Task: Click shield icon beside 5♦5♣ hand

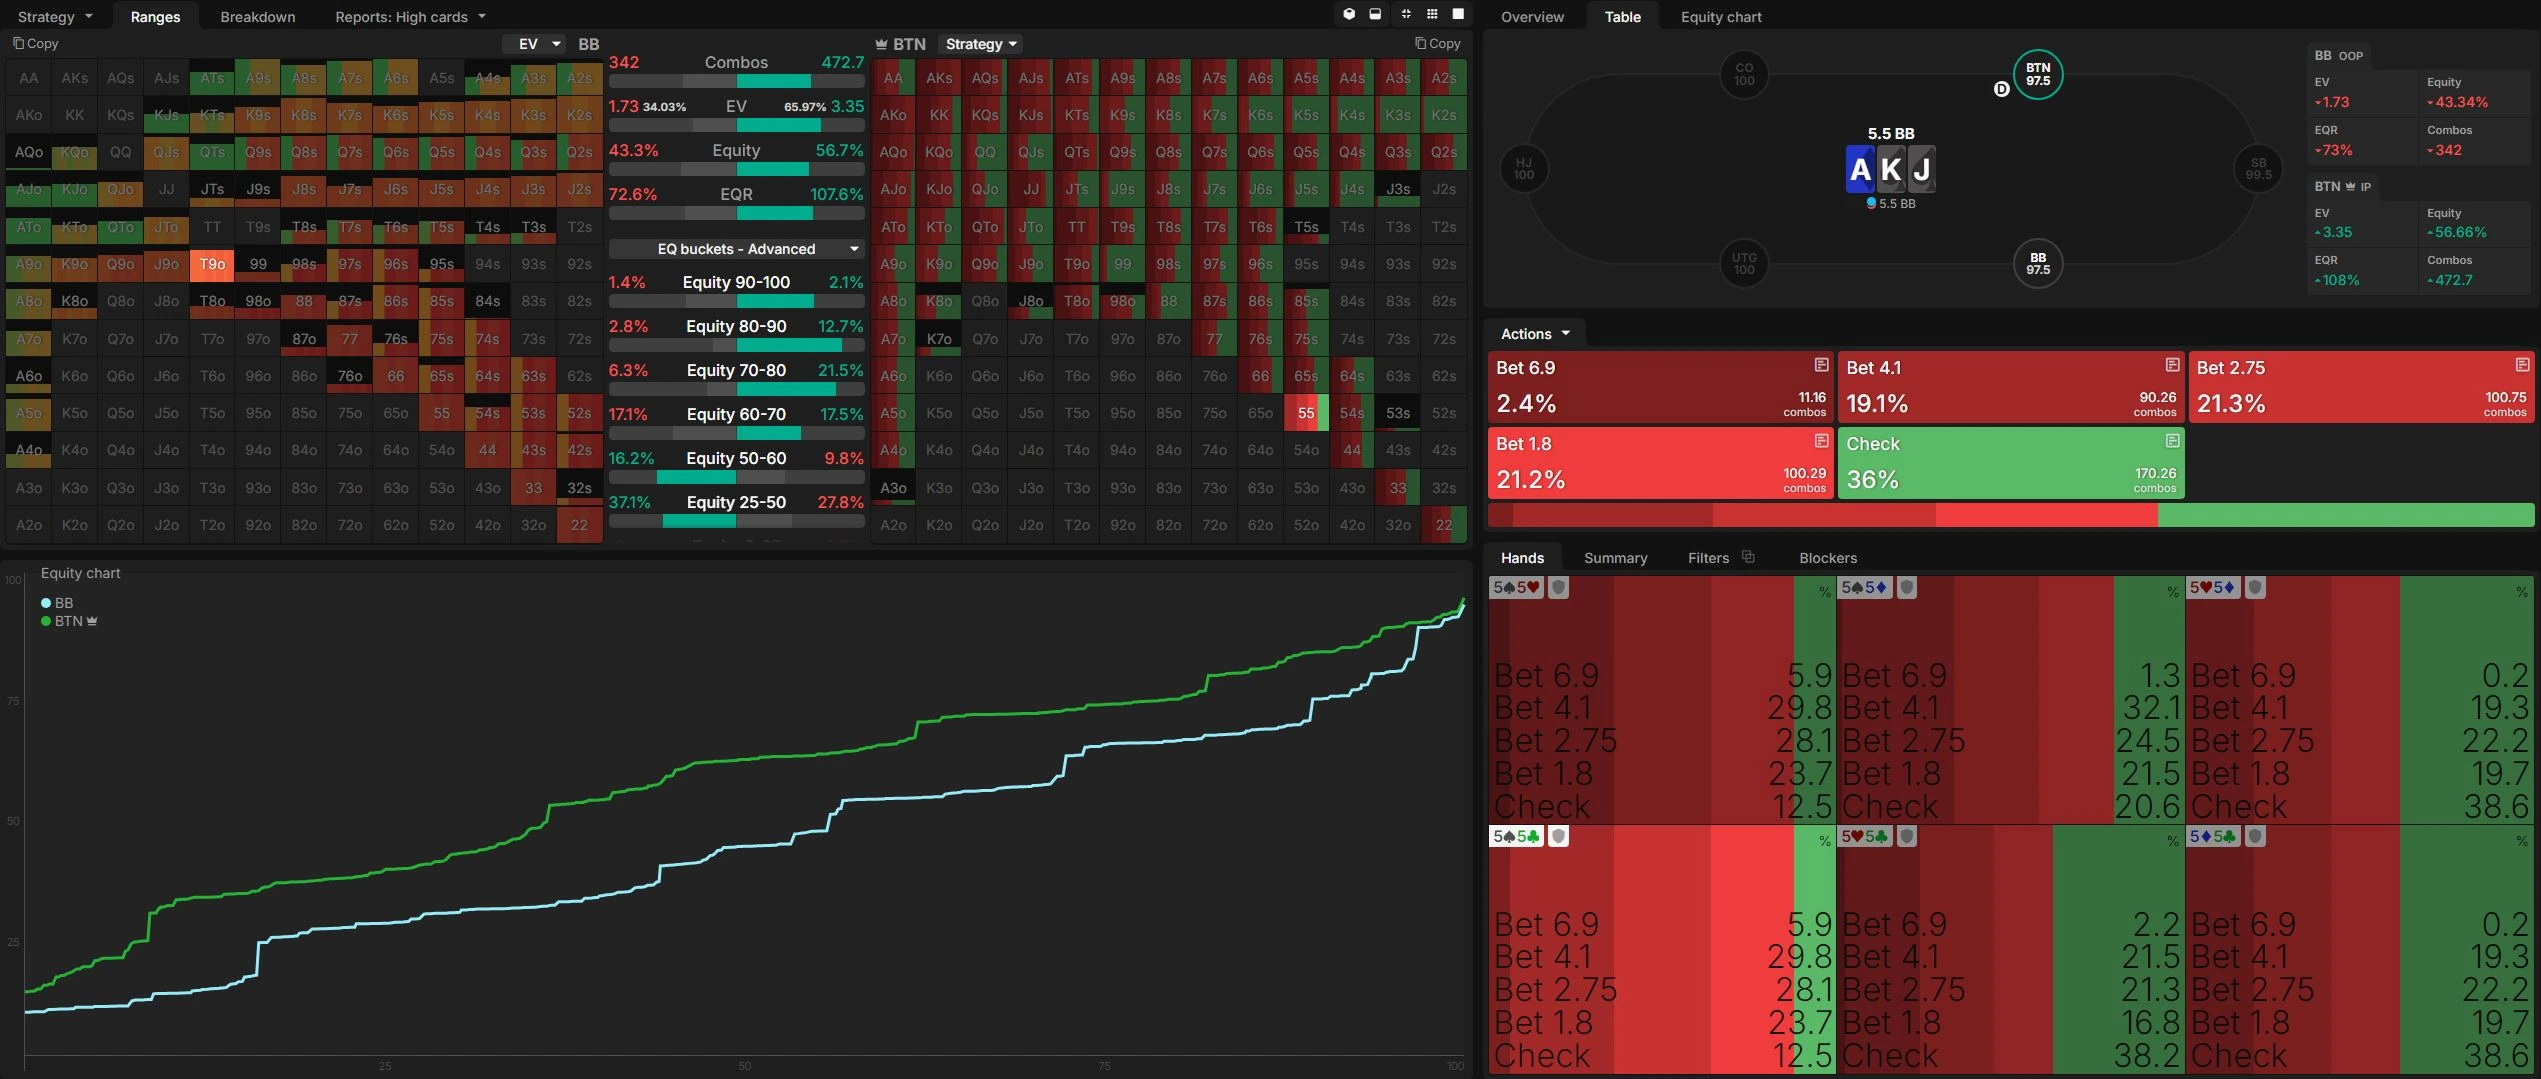Action: (x=2255, y=836)
